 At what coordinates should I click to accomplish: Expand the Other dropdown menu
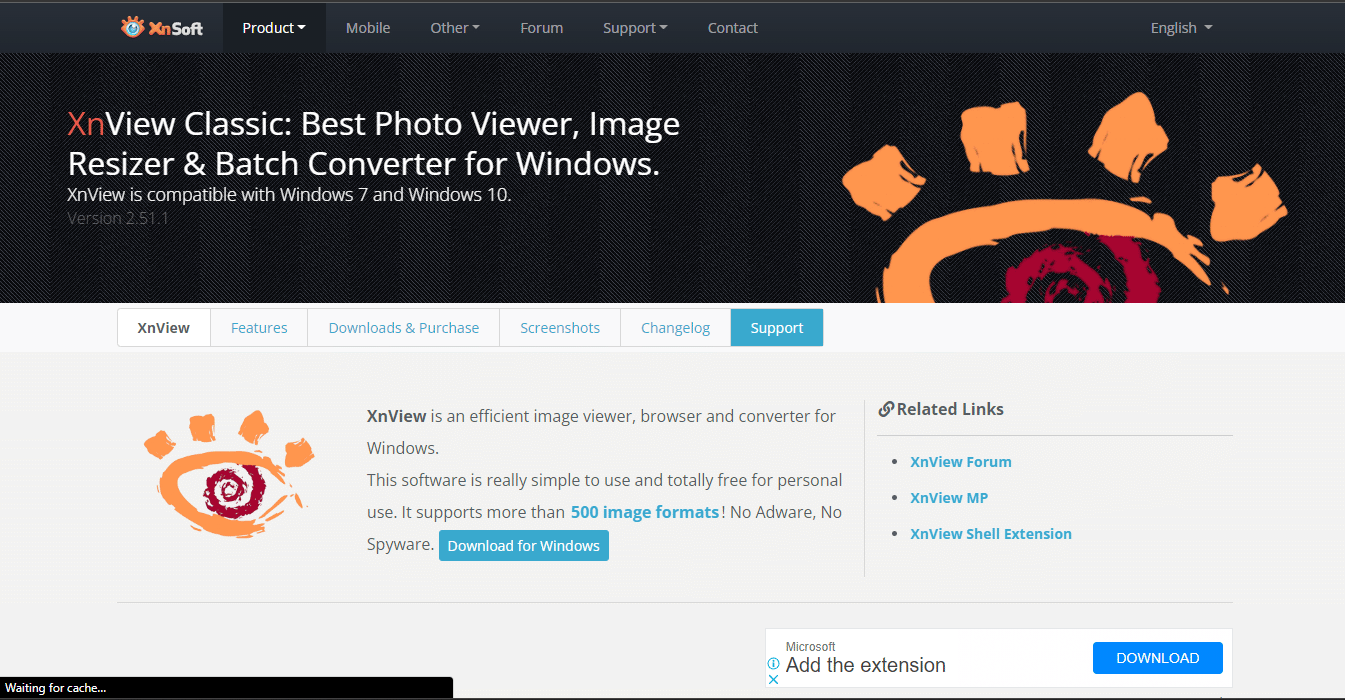click(x=455, y=28)
